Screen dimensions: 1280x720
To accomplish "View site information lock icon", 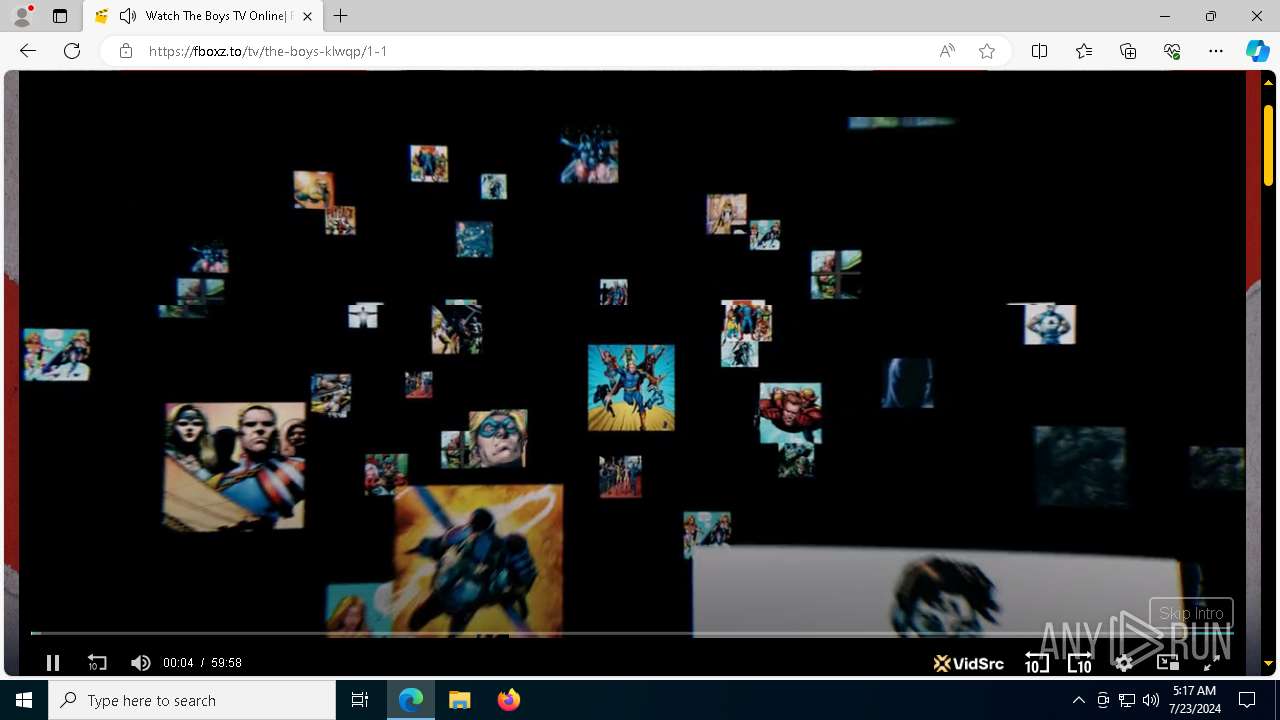I will pyautogui.click(x=126, y=51).
